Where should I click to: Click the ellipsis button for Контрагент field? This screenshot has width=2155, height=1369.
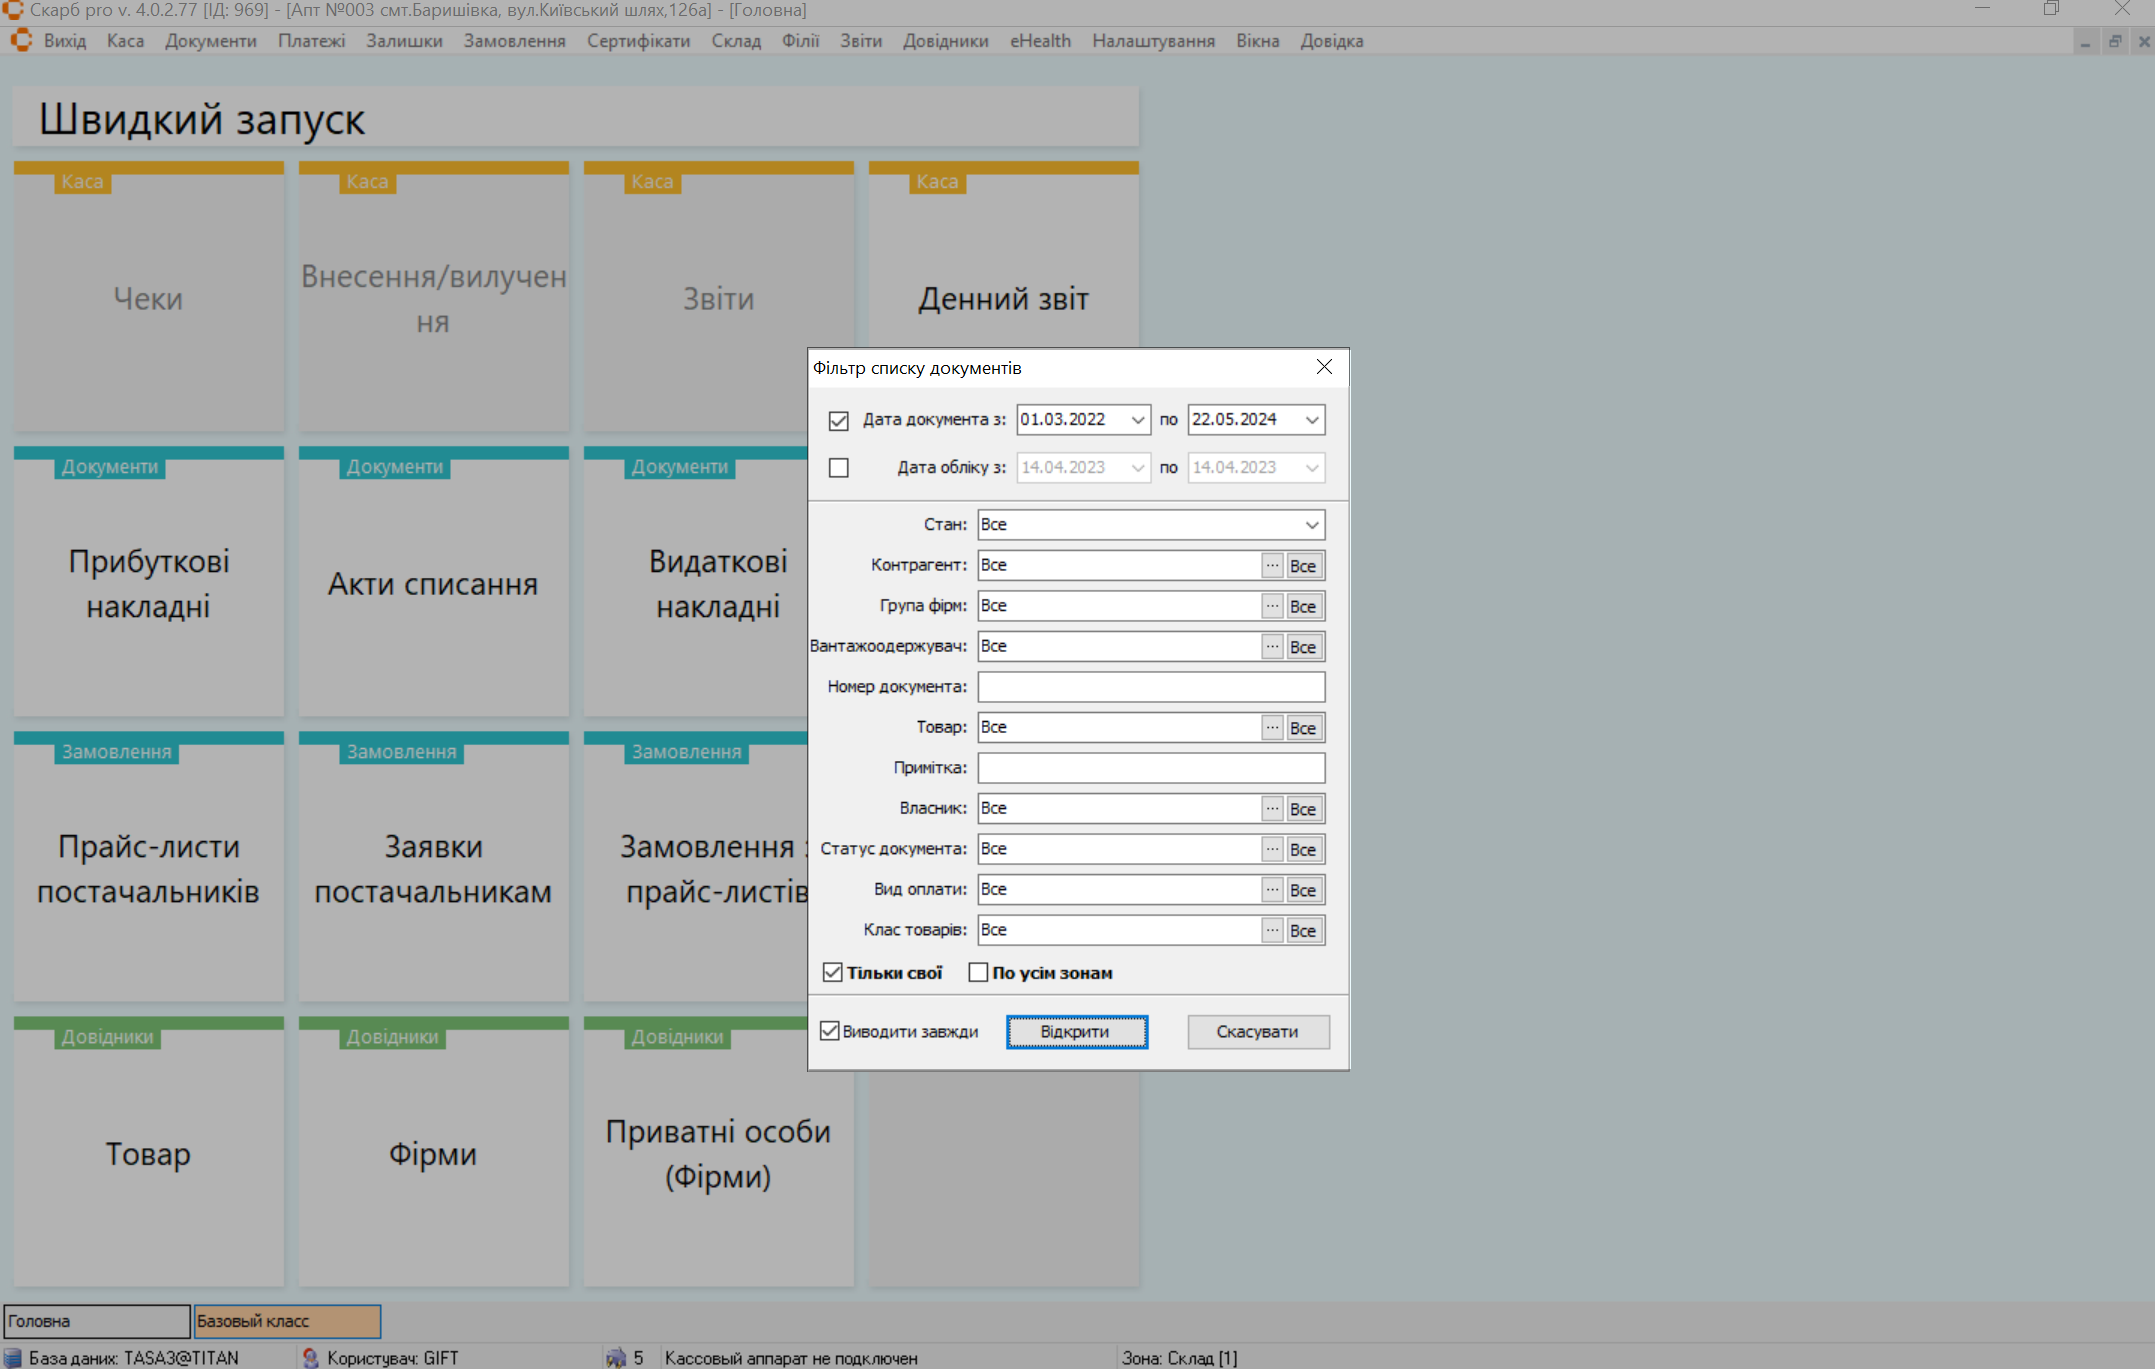coord(1272,566)
